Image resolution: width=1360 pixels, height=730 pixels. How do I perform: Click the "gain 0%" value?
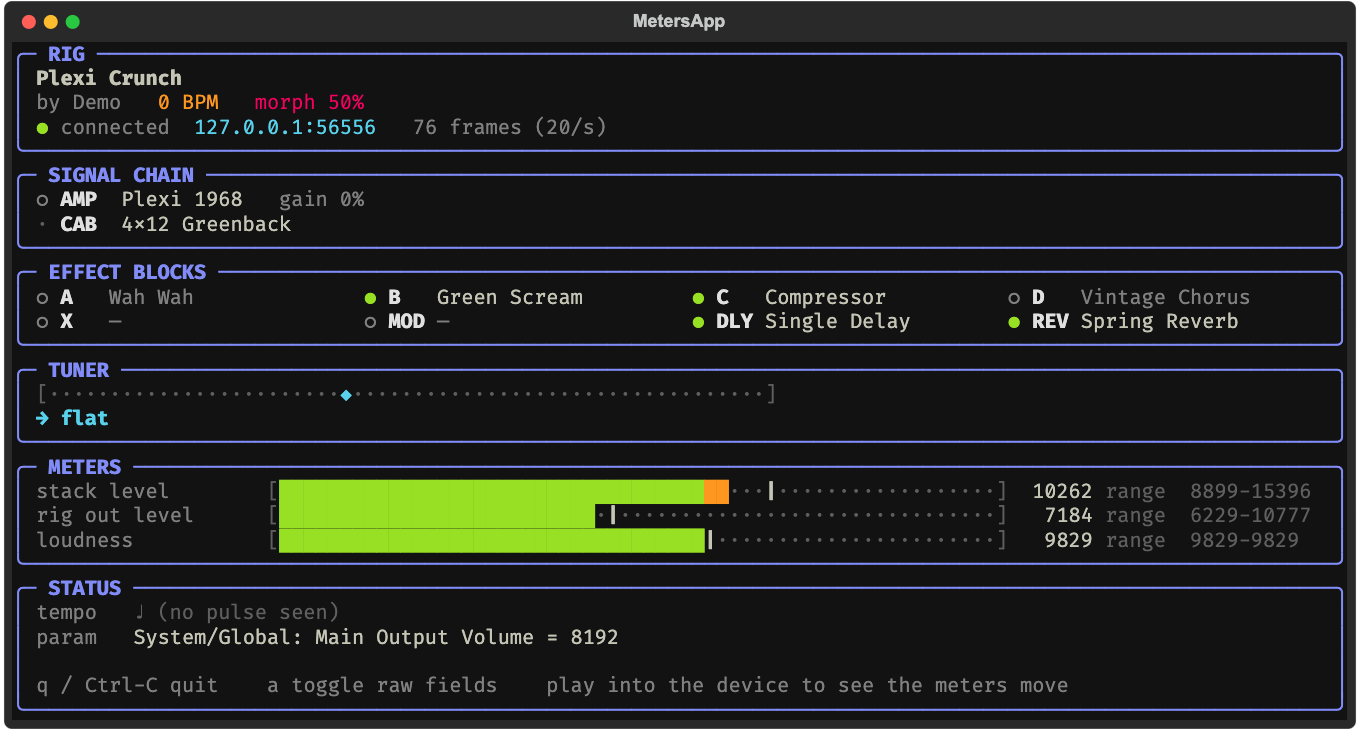click(x=322, y=199)
